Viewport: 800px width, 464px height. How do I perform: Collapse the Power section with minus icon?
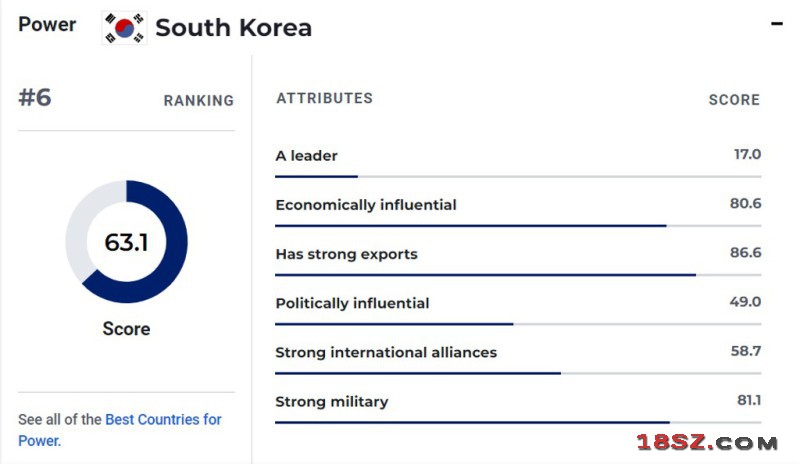pos(777,23)
